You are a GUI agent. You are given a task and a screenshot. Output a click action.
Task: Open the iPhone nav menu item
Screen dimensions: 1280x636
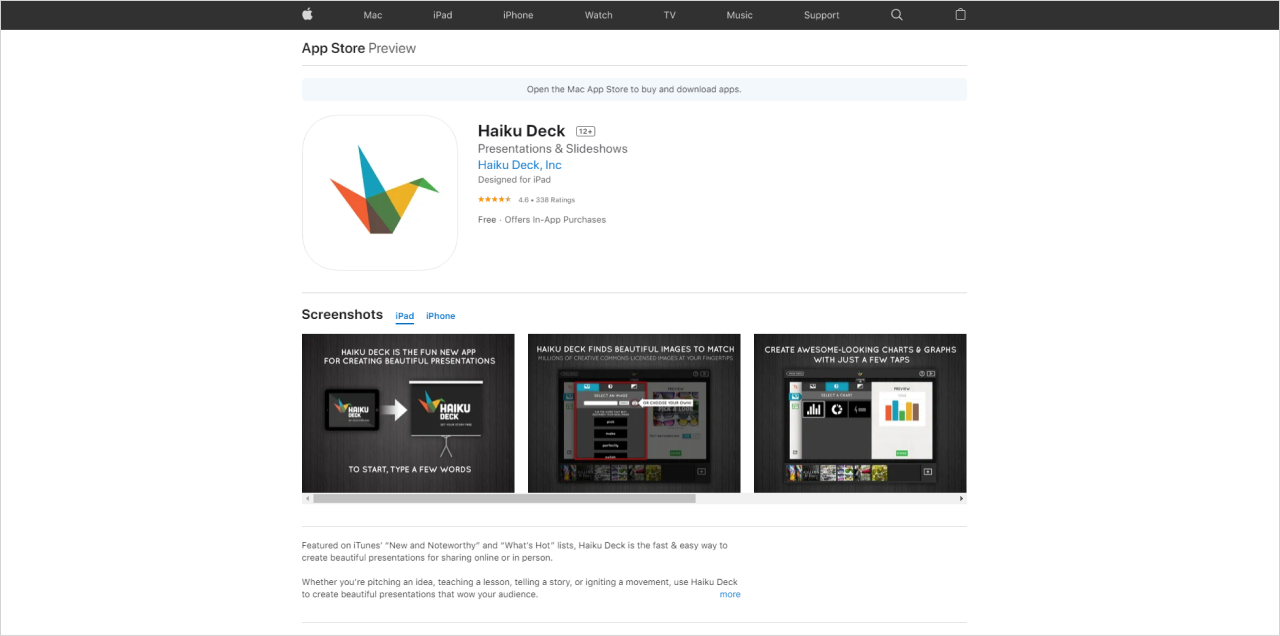pos(518,15)
